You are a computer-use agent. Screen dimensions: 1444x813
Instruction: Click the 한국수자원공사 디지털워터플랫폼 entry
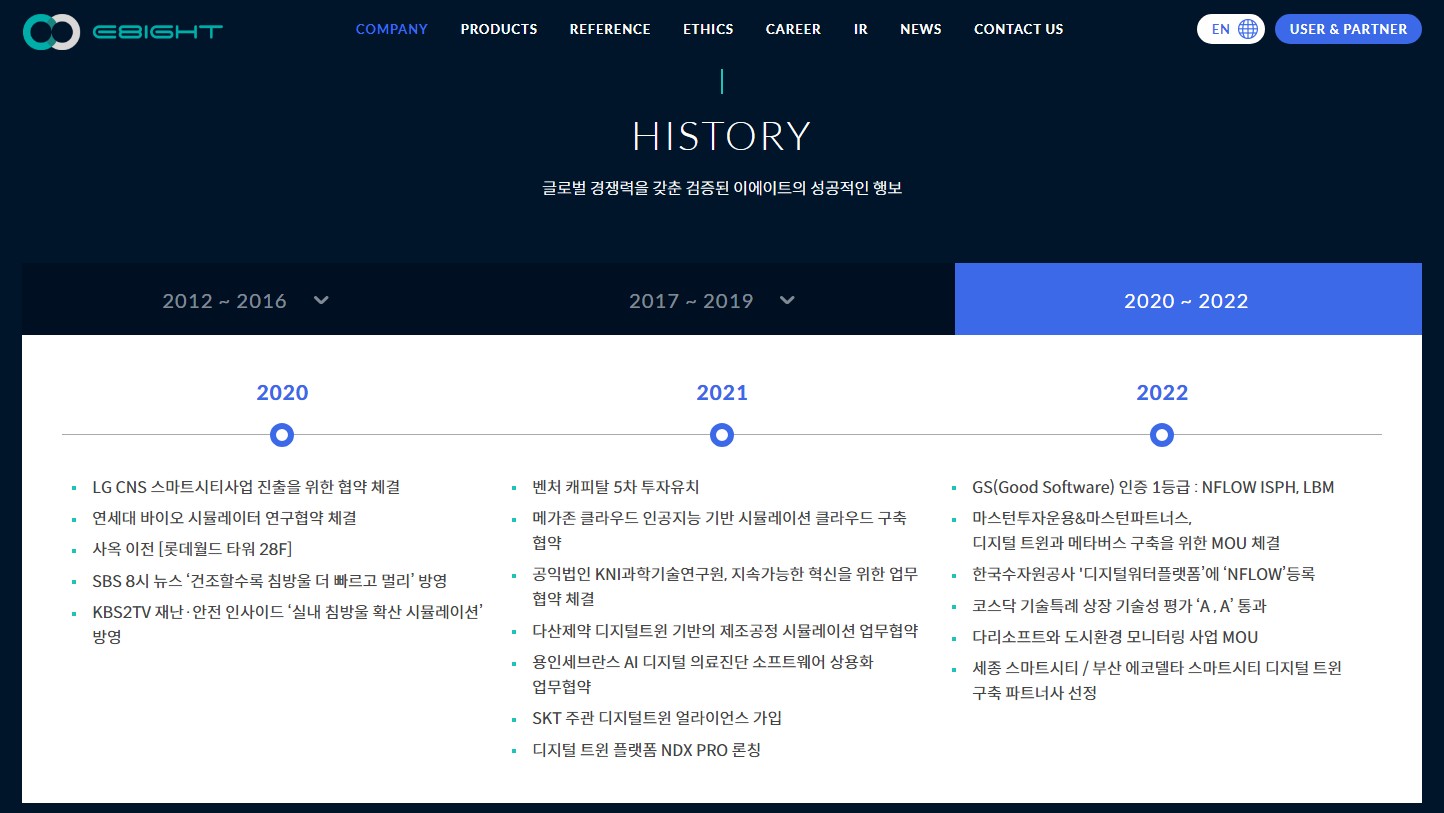click(1143, 574)
